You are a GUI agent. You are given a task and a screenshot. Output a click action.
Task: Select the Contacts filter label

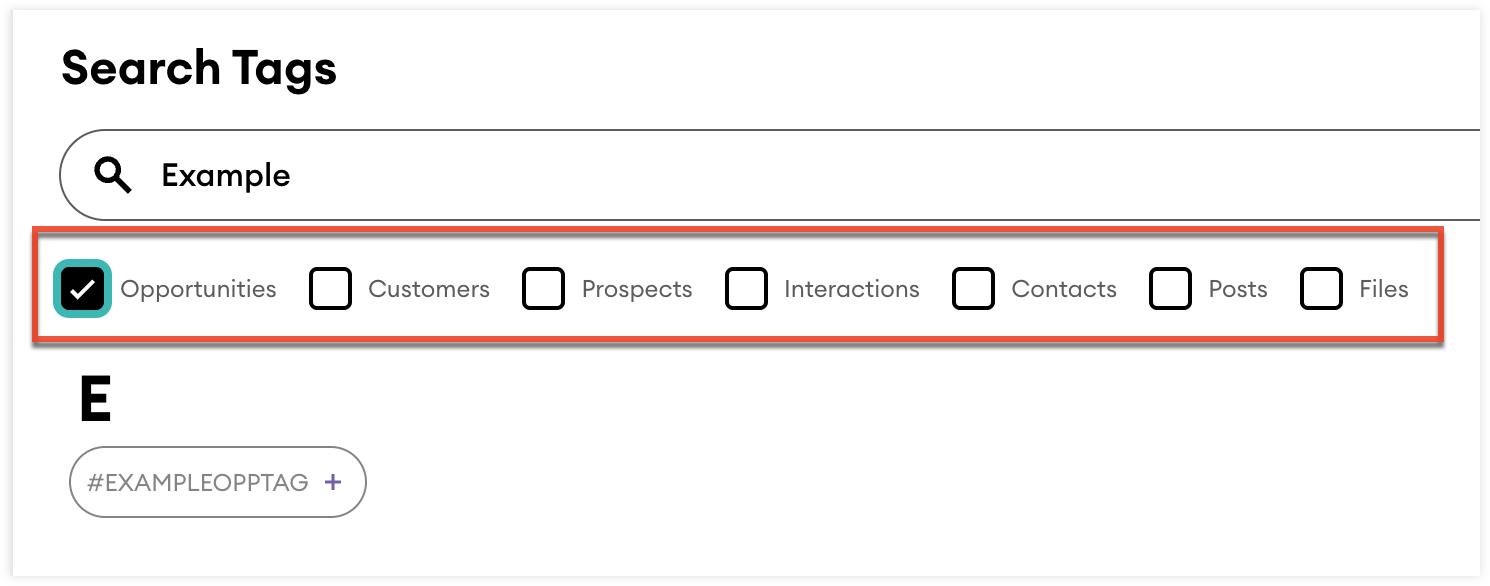pos(1064,289)
